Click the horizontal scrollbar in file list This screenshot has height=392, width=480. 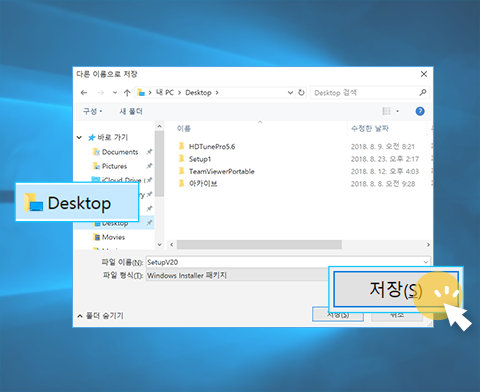coord(259,245)
